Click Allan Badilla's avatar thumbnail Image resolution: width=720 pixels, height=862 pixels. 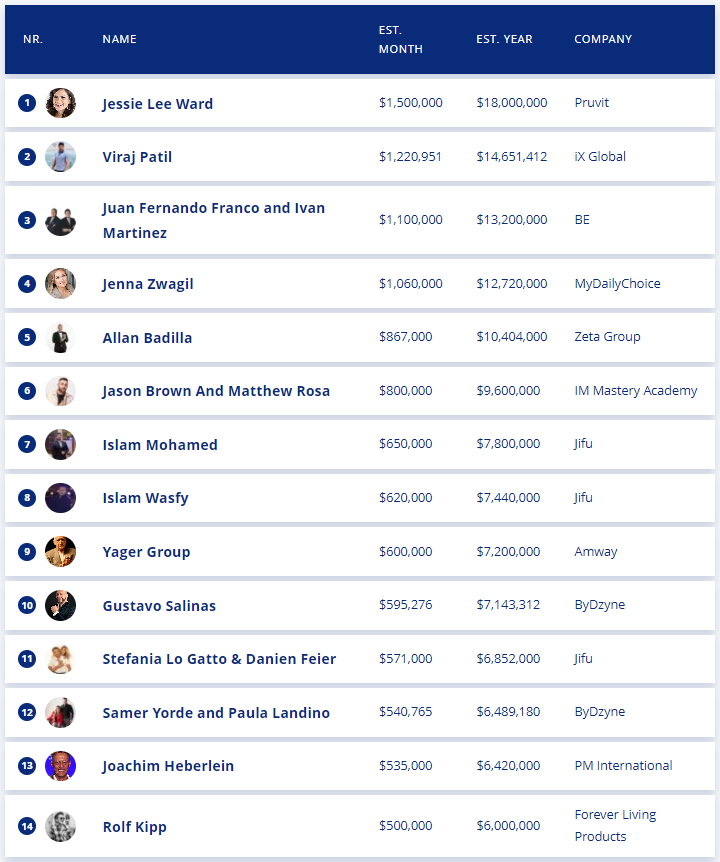click(x=60, y=337)
